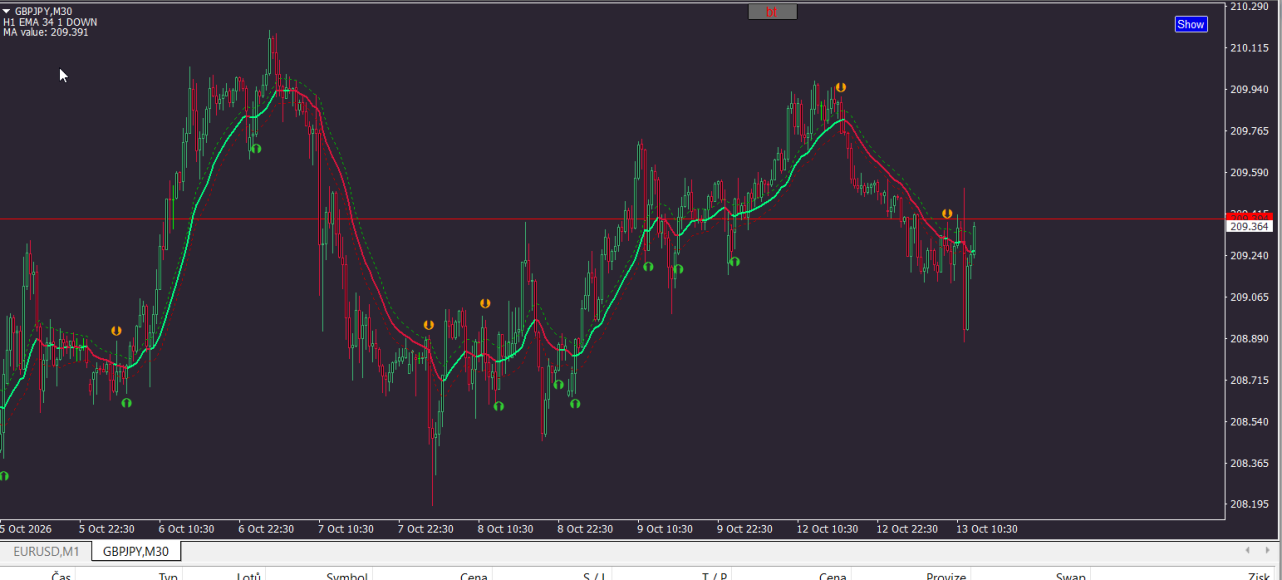Click the 'MA value: 209.391' label
1282x580 pixels.
(x=46, y=32)
